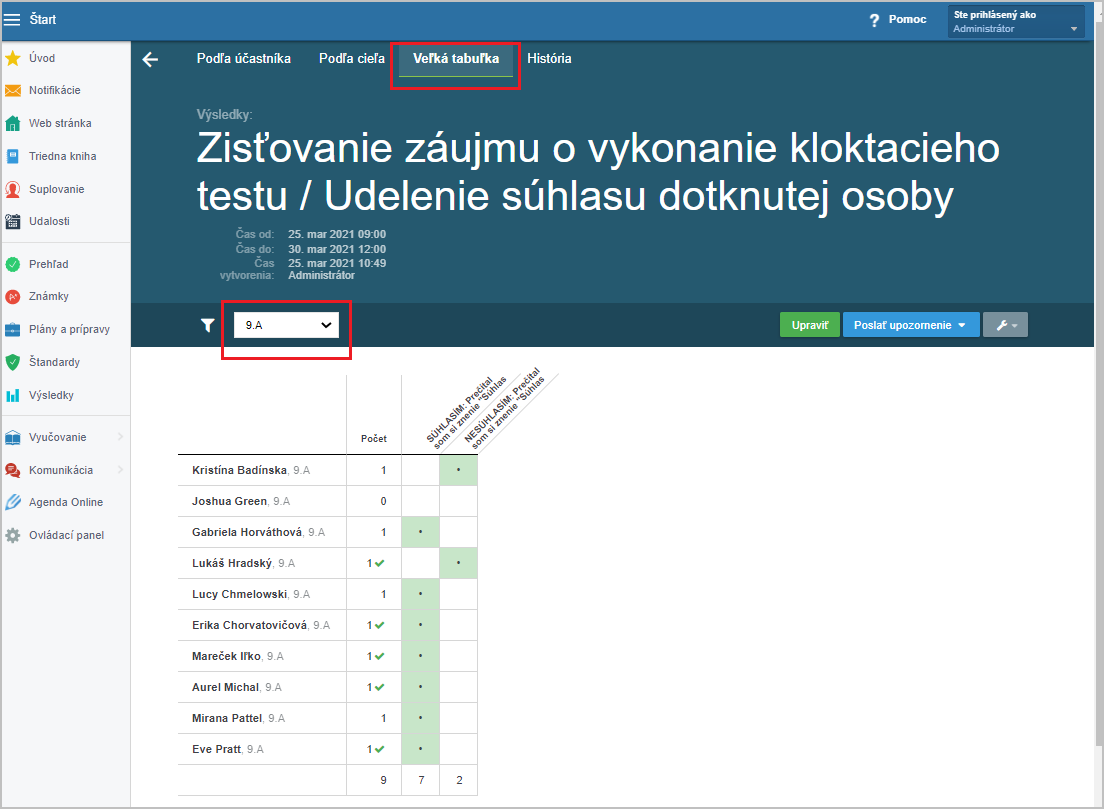
Task: Select Lukáš Hradský row name
Action: tap(232, 563)
